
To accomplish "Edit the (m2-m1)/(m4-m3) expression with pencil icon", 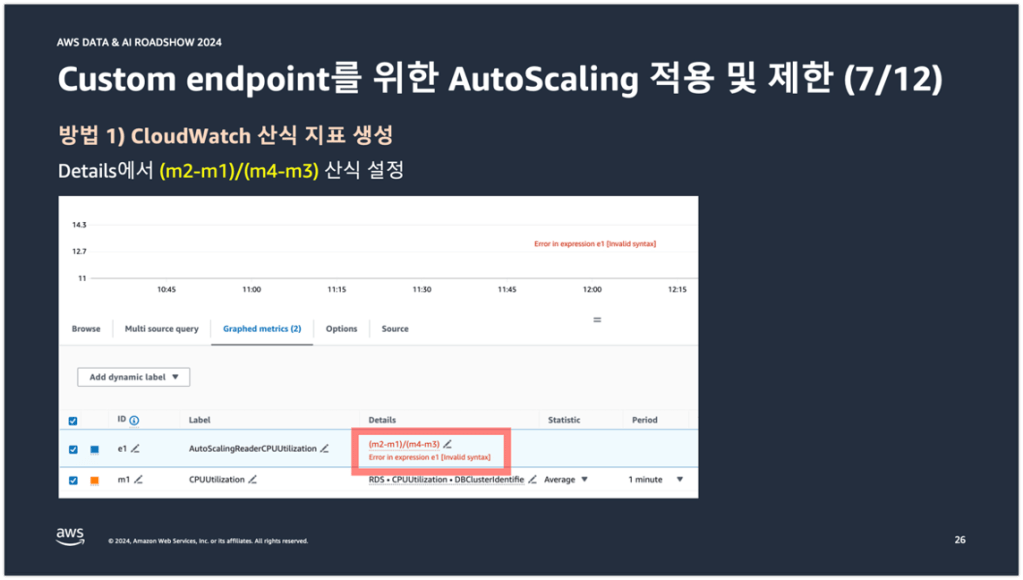I will tap(447, 444).
